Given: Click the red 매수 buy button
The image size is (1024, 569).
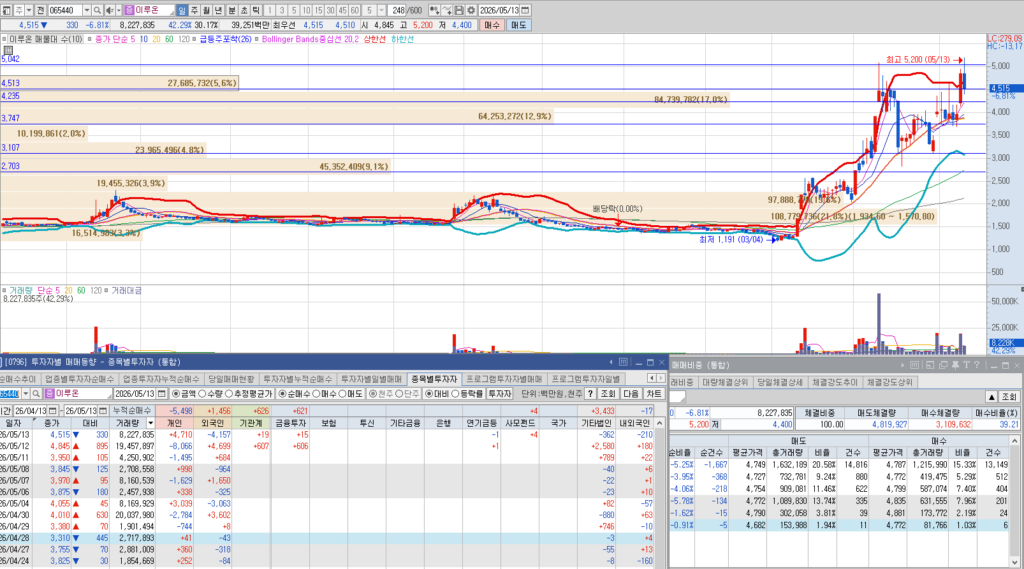Looking at the screenshot, I should click(491, 25).
